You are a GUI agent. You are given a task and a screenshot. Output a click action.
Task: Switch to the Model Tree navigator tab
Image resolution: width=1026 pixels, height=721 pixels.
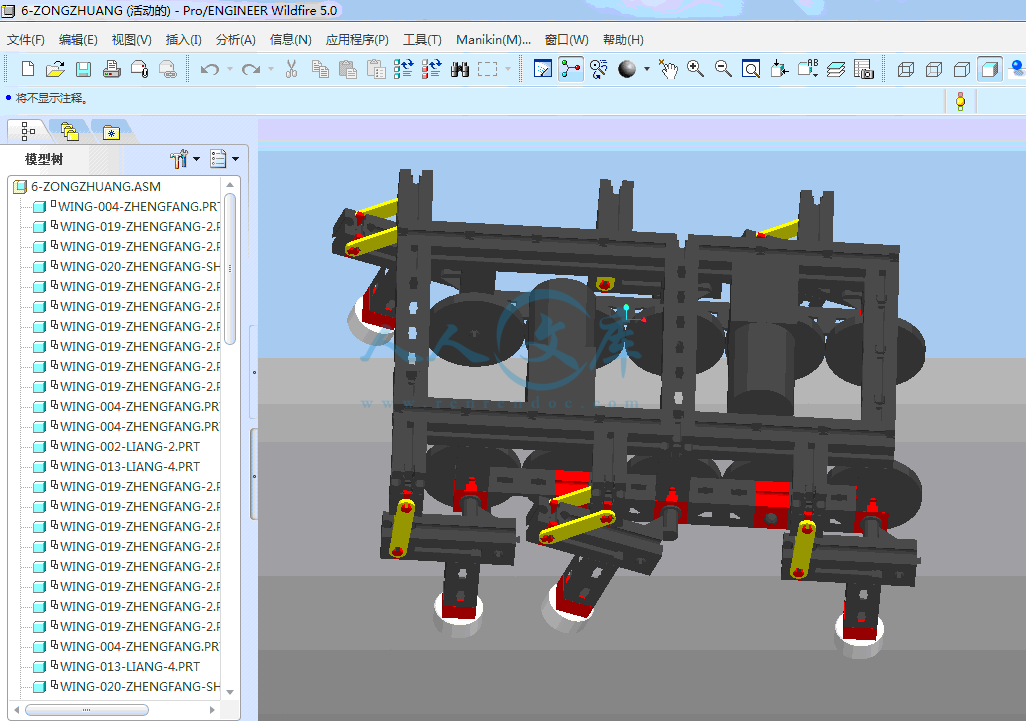(27, 131)
